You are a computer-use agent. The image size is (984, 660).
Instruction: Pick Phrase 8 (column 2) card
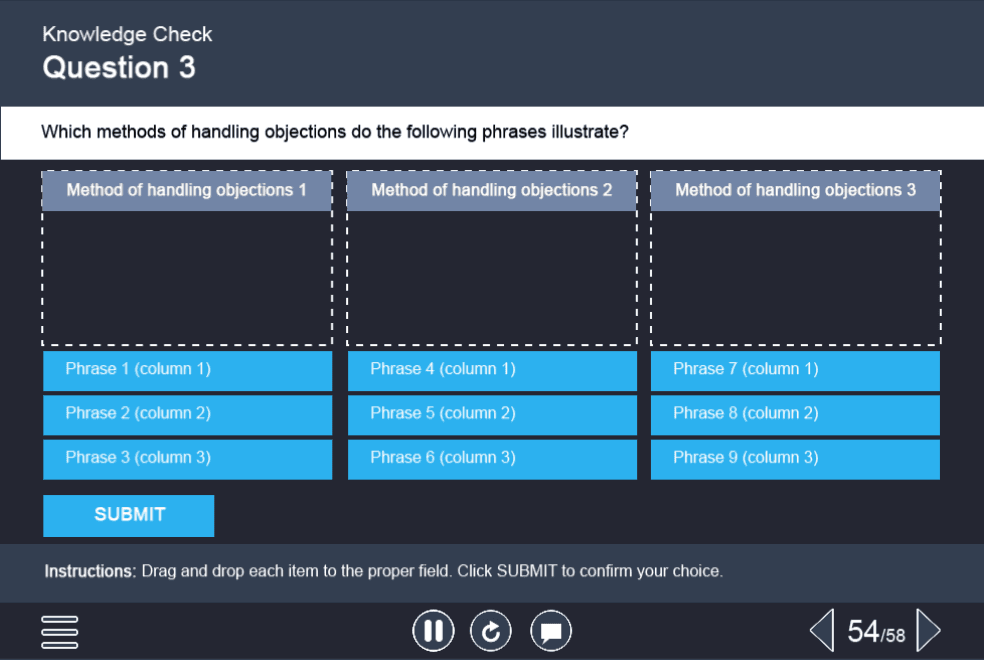[795, 414]
